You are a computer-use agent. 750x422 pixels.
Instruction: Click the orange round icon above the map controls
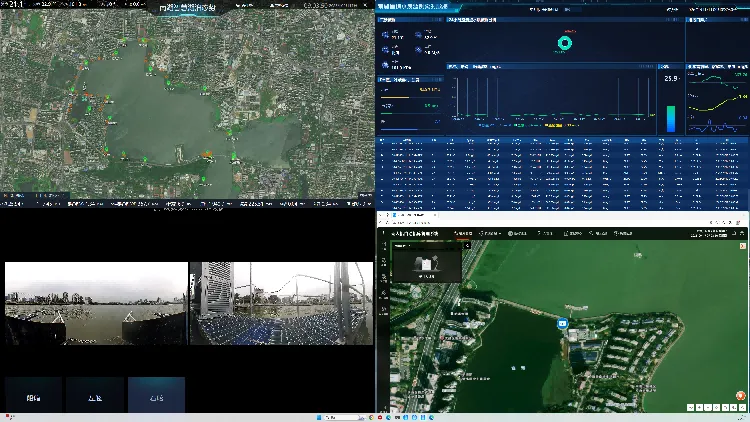pos(740,396)
